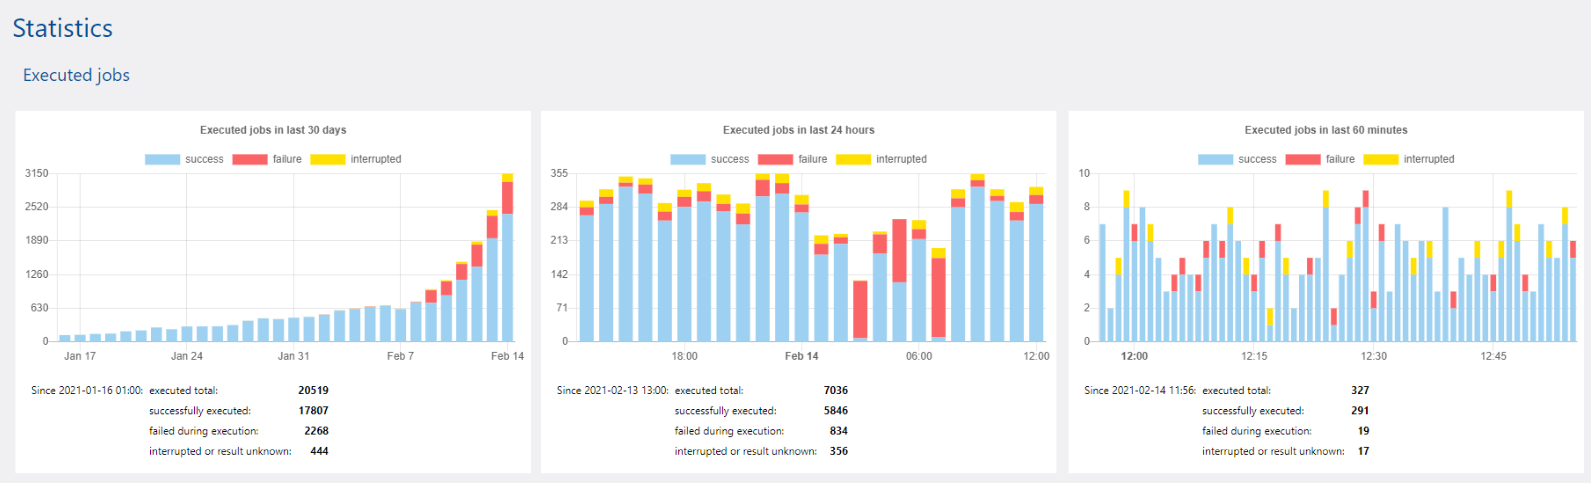Hide interrupted series in 60 minutes chart
Screen dimensions: 1591x483
(x=1380, y=159)
